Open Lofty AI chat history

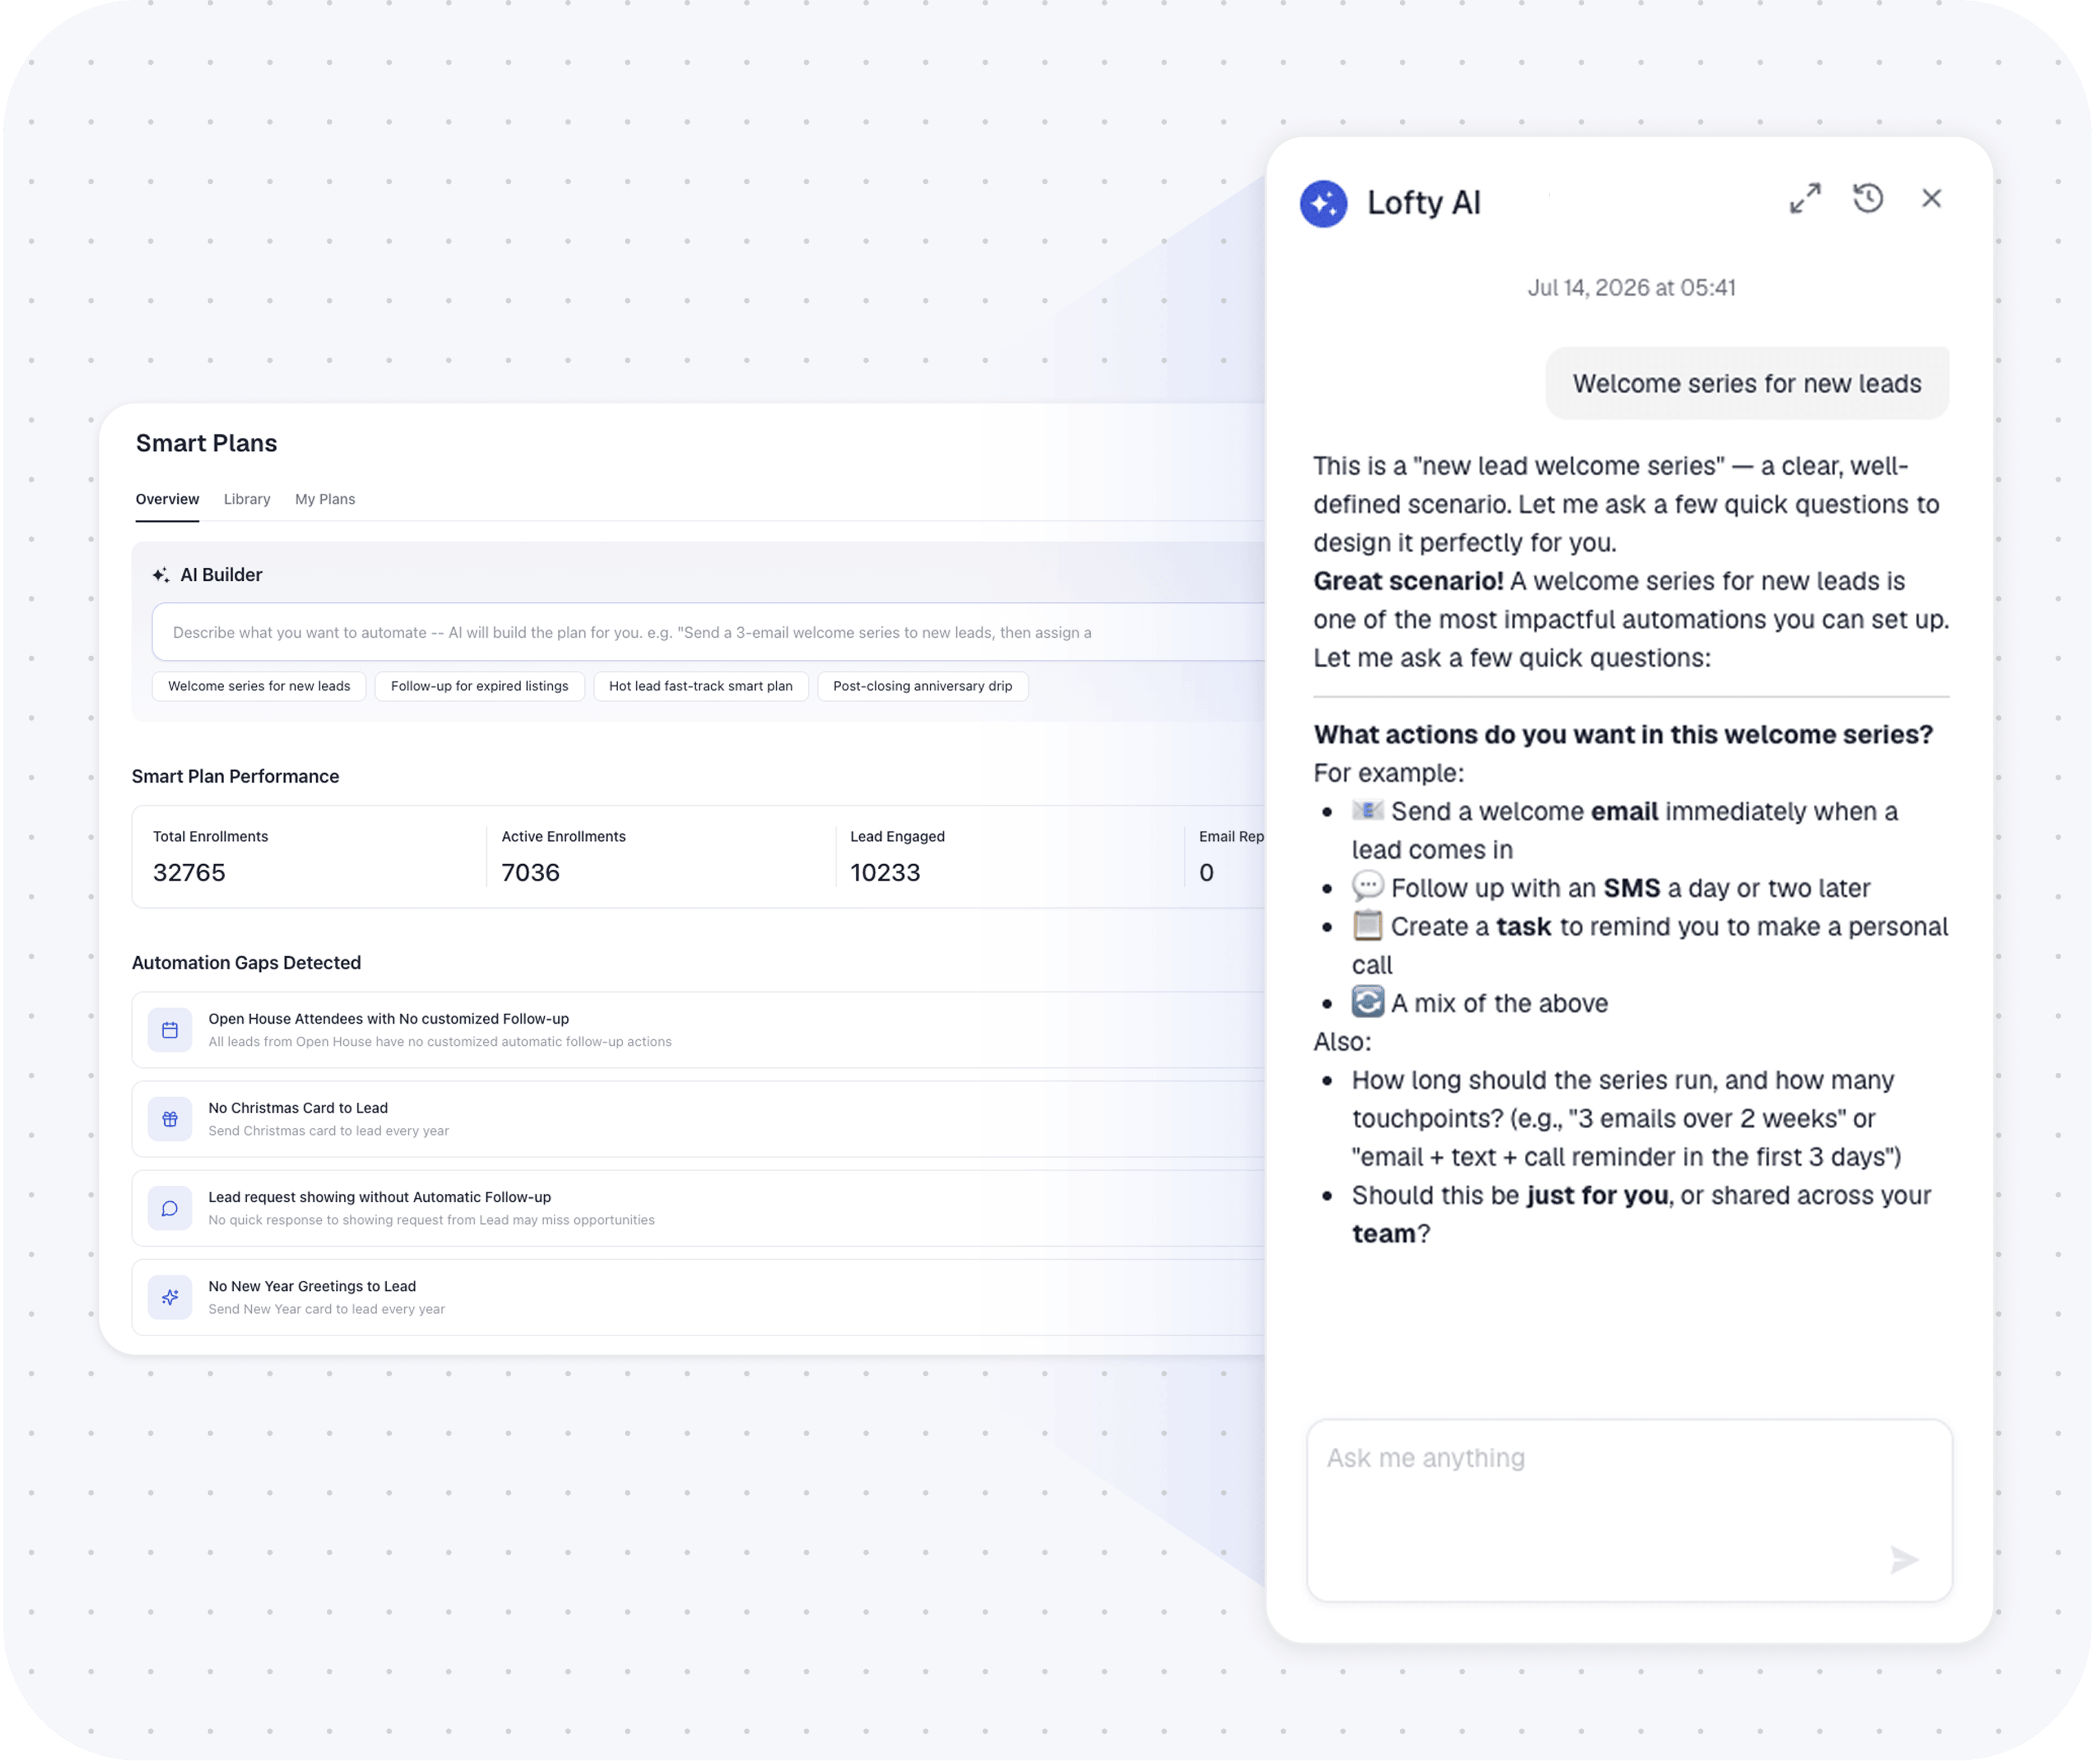point(1868,198)
